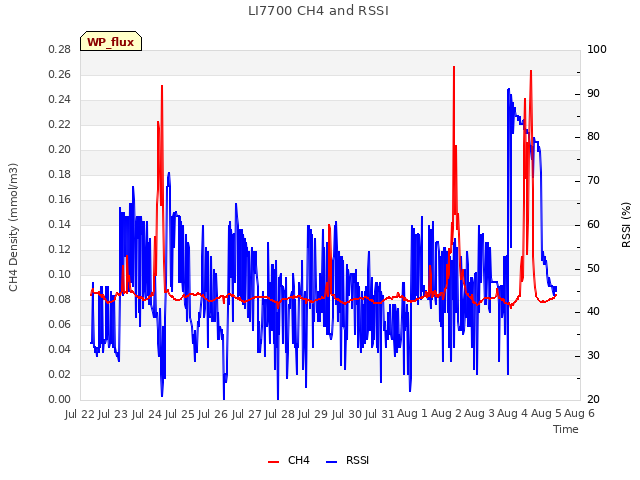This screenshot has width=640, height=480.
Task: Click the blue RSSI legend line swatch
Action: point(331,462)
